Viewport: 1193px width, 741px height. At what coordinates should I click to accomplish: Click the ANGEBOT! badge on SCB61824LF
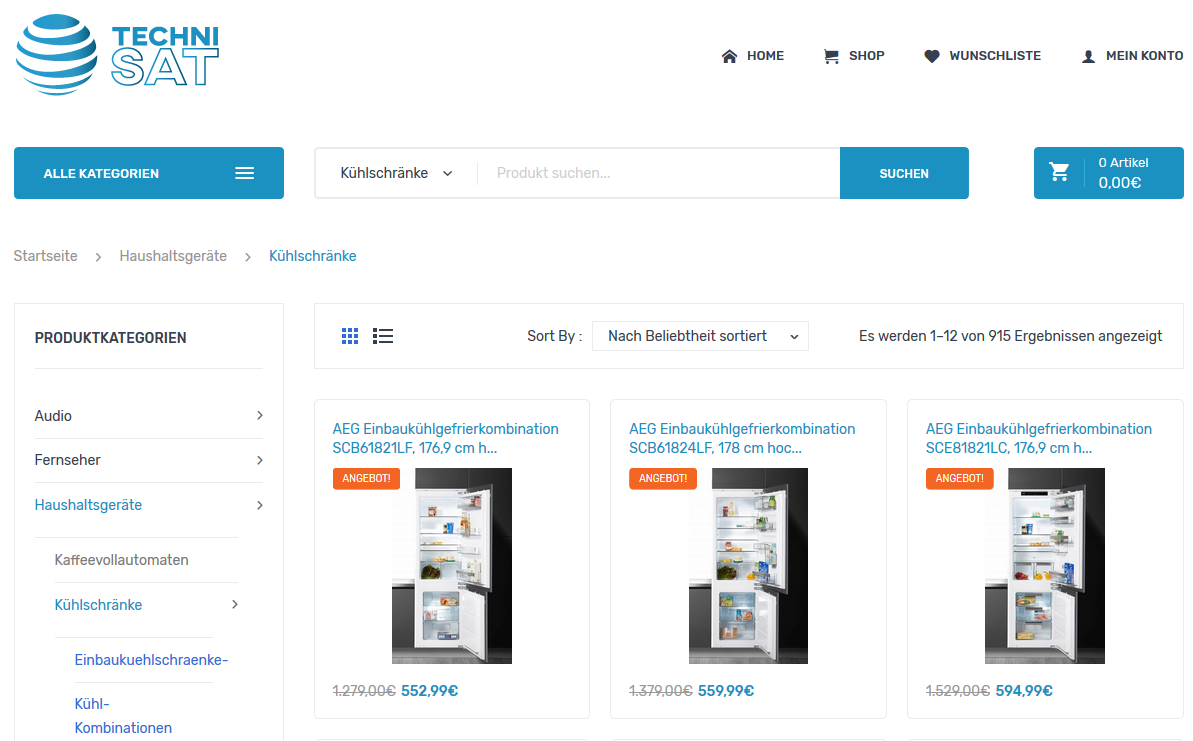click(x=663, y=479)
